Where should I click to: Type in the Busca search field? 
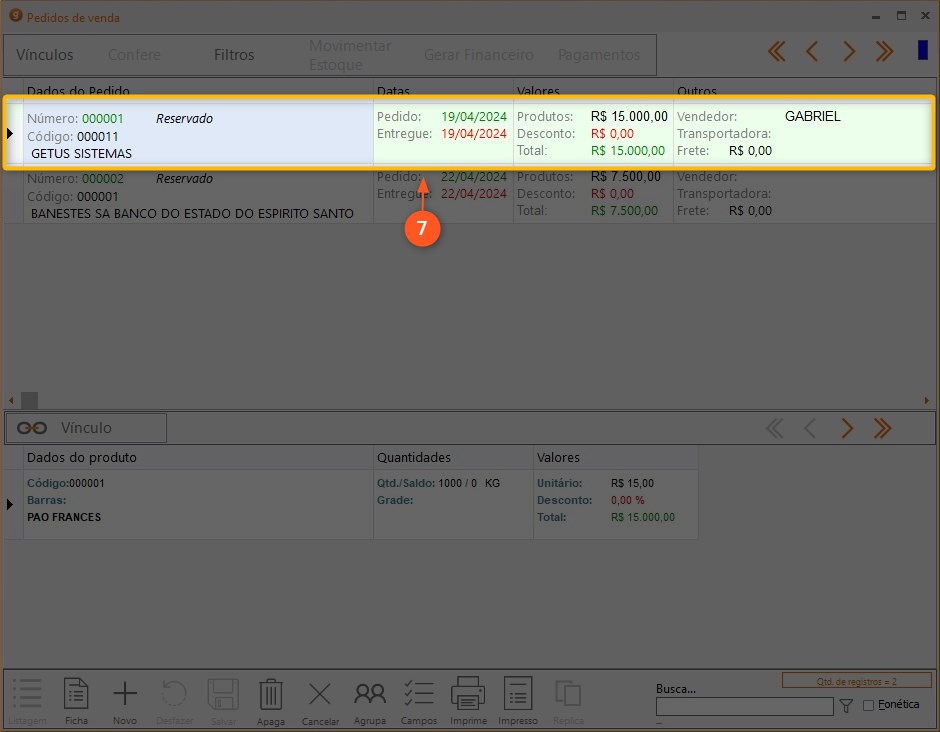coord(744,707)
